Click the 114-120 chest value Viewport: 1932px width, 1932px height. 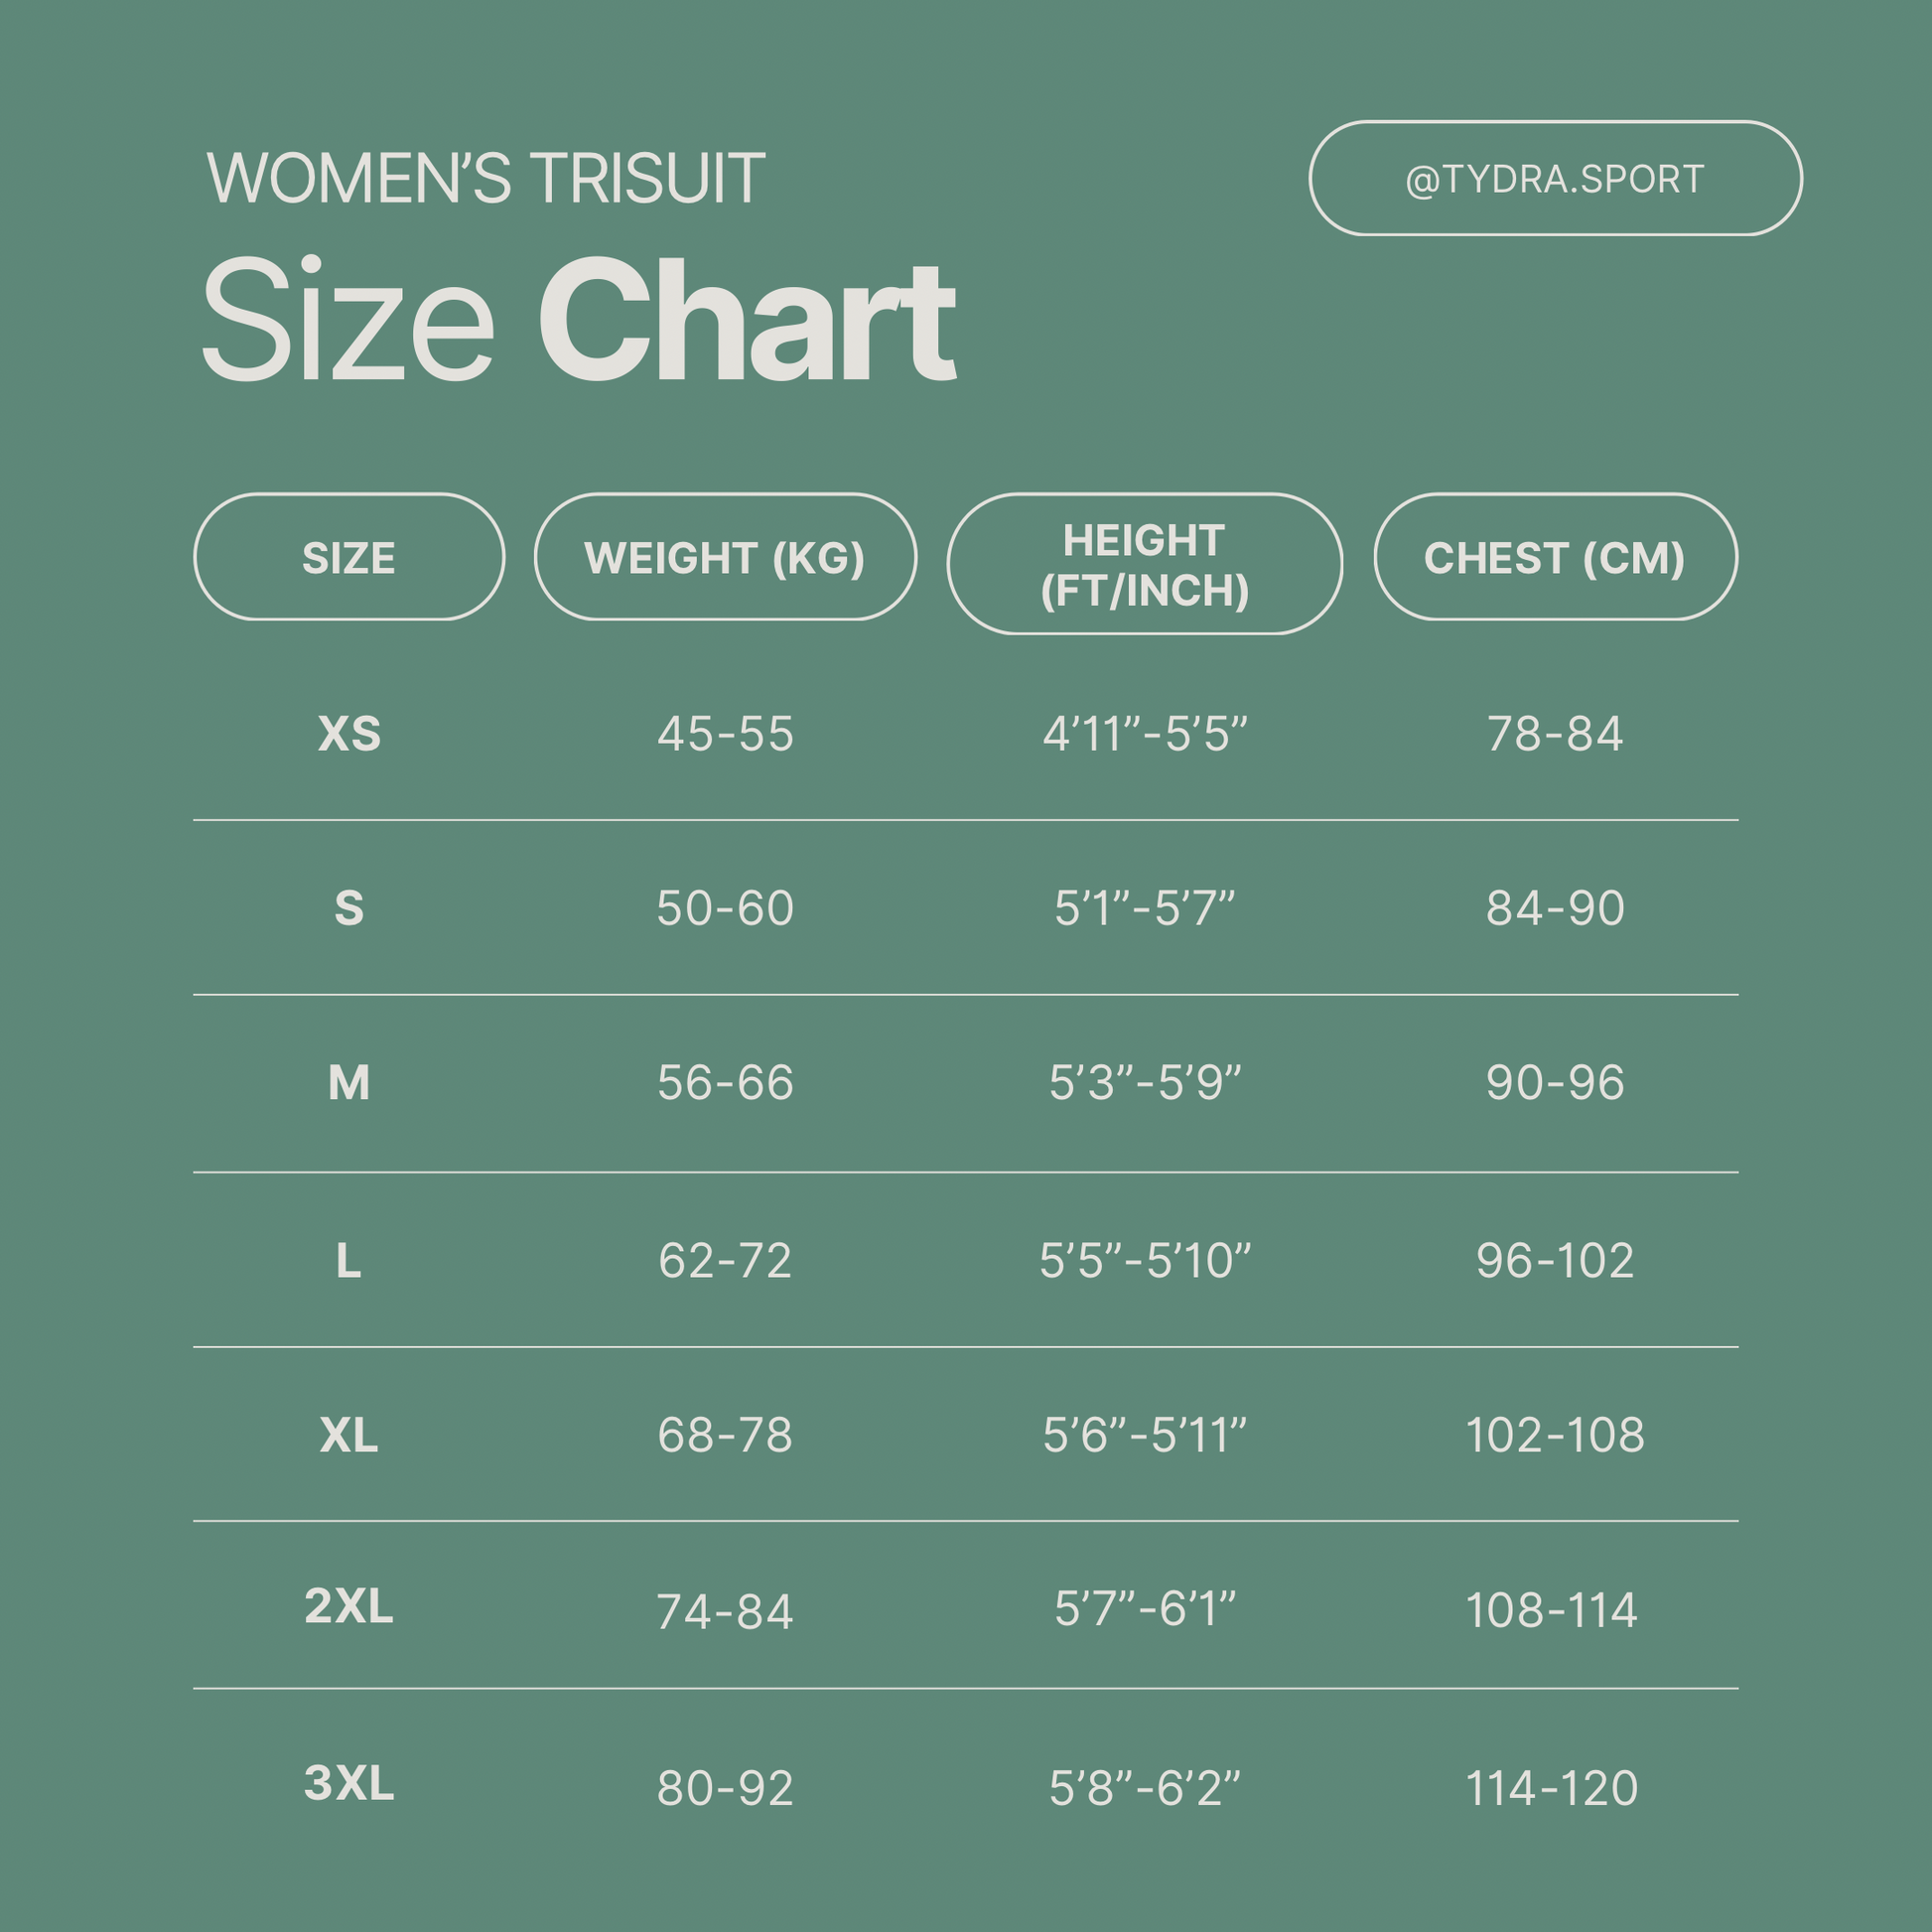pyautogui.click(x=1551, y=1788)
